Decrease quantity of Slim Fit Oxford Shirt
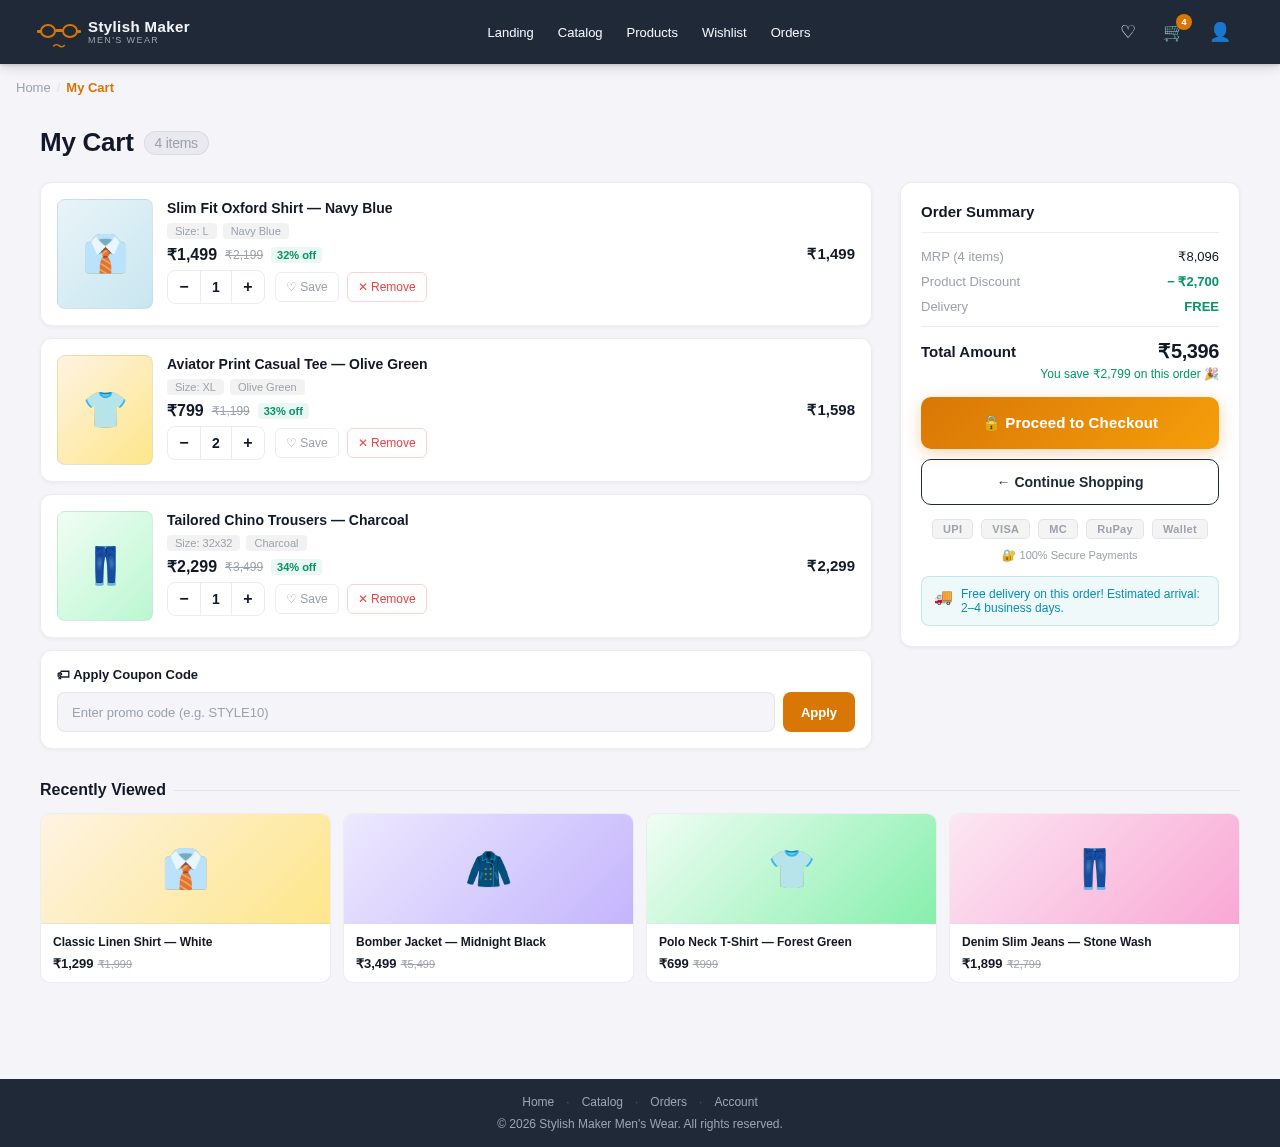The height and width of the screenshot is (1147, 1280). (184, 287)
